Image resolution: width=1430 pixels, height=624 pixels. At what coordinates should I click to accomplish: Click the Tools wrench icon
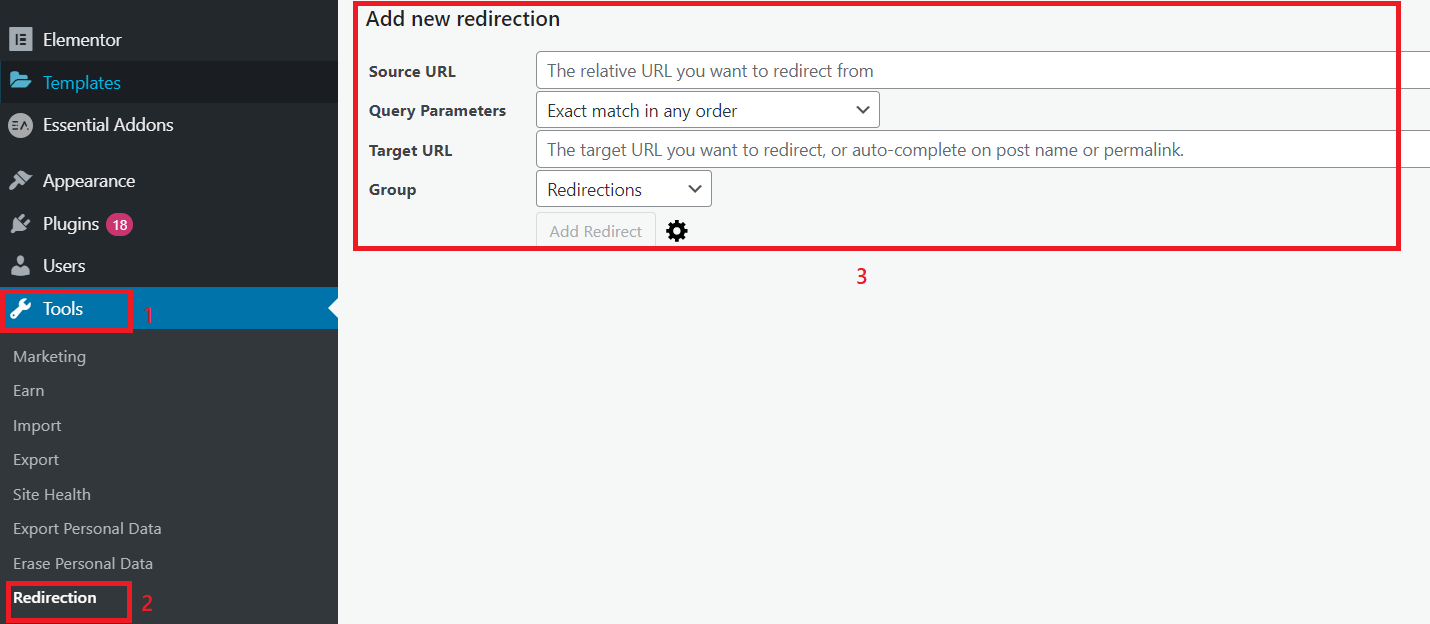[20, 309]
